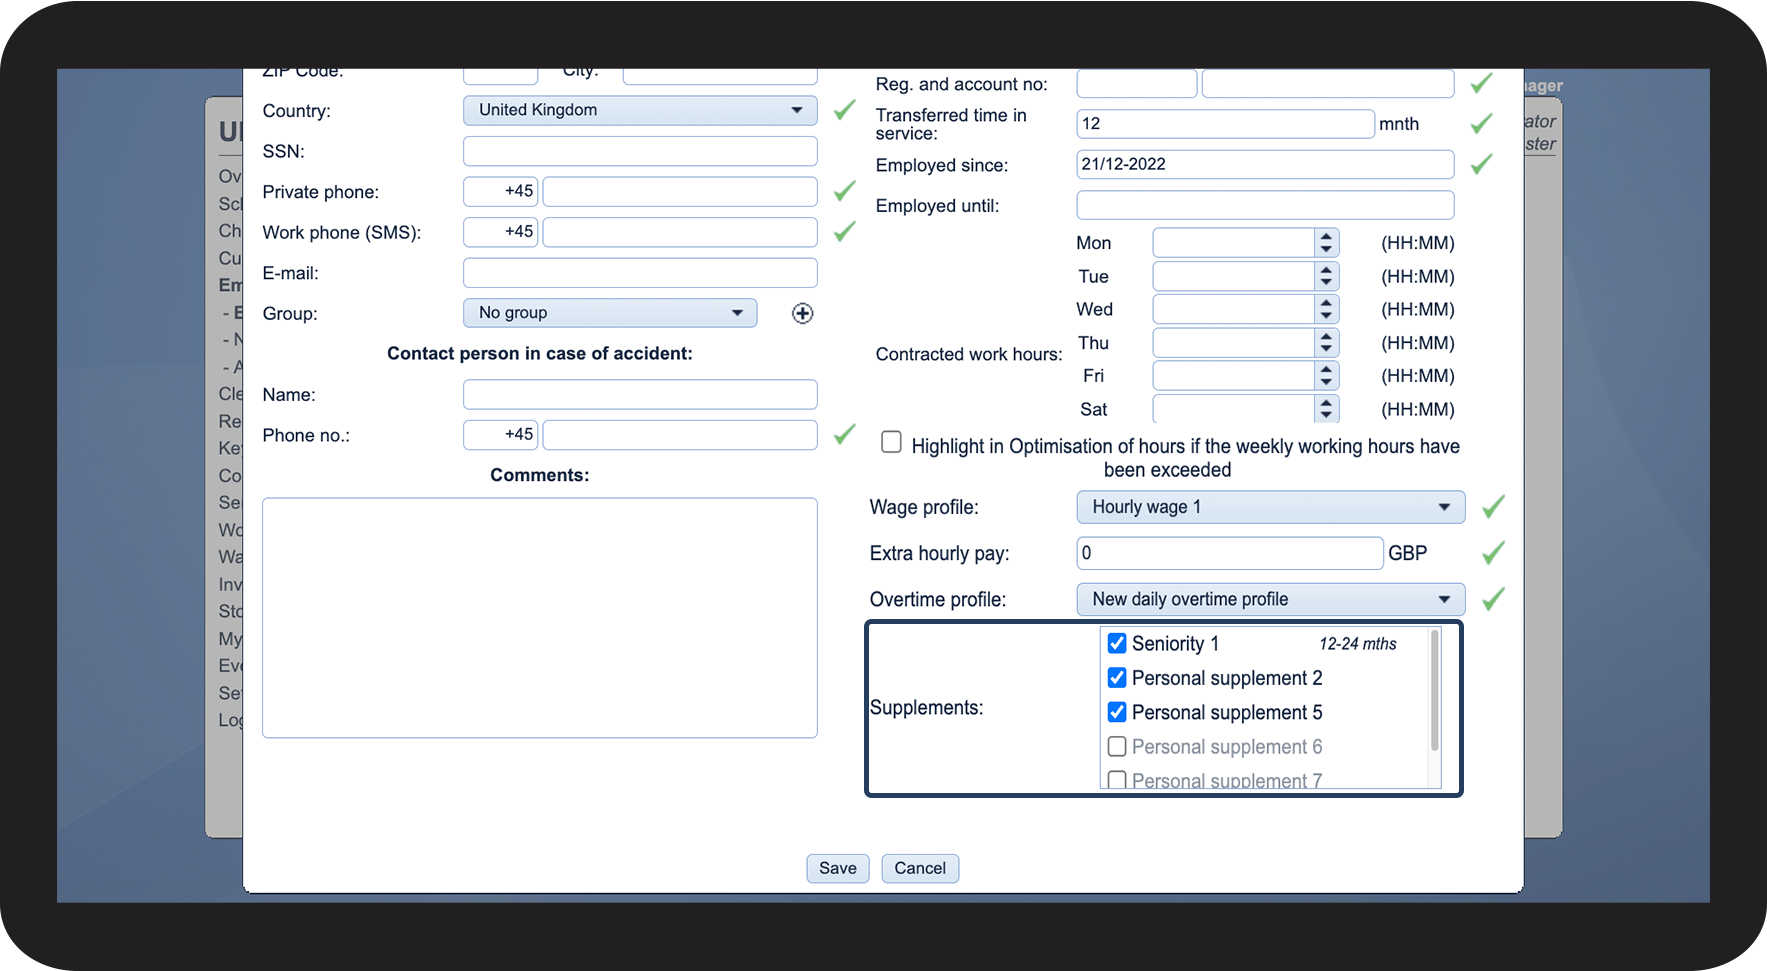
Task: Click the SSN input field
Action: [x=640, y=151]
